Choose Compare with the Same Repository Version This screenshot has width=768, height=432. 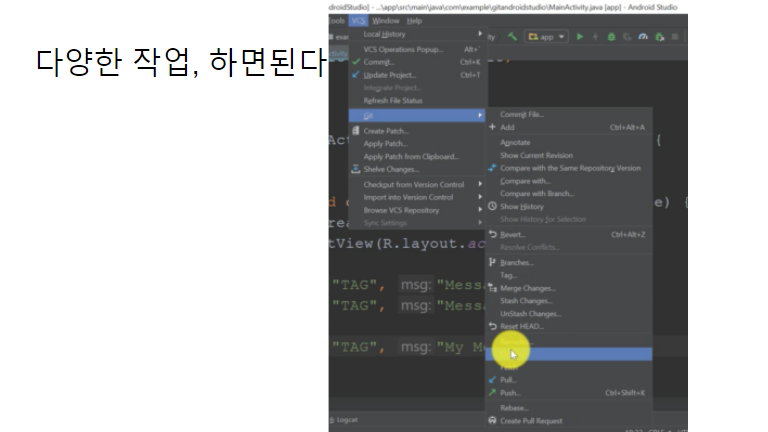(x=569, y=168)
